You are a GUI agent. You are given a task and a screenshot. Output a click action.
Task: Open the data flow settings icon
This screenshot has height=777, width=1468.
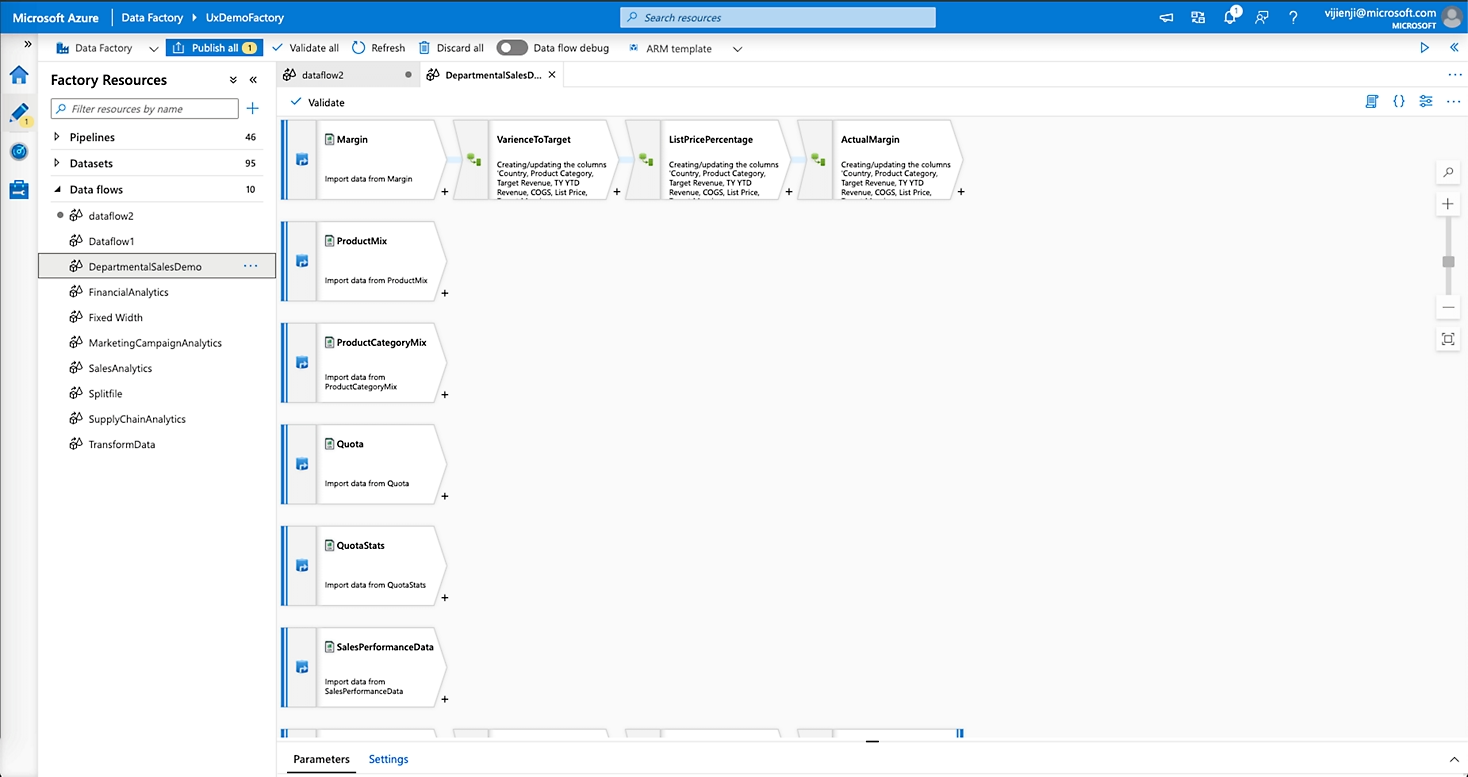pos(1426,101)
